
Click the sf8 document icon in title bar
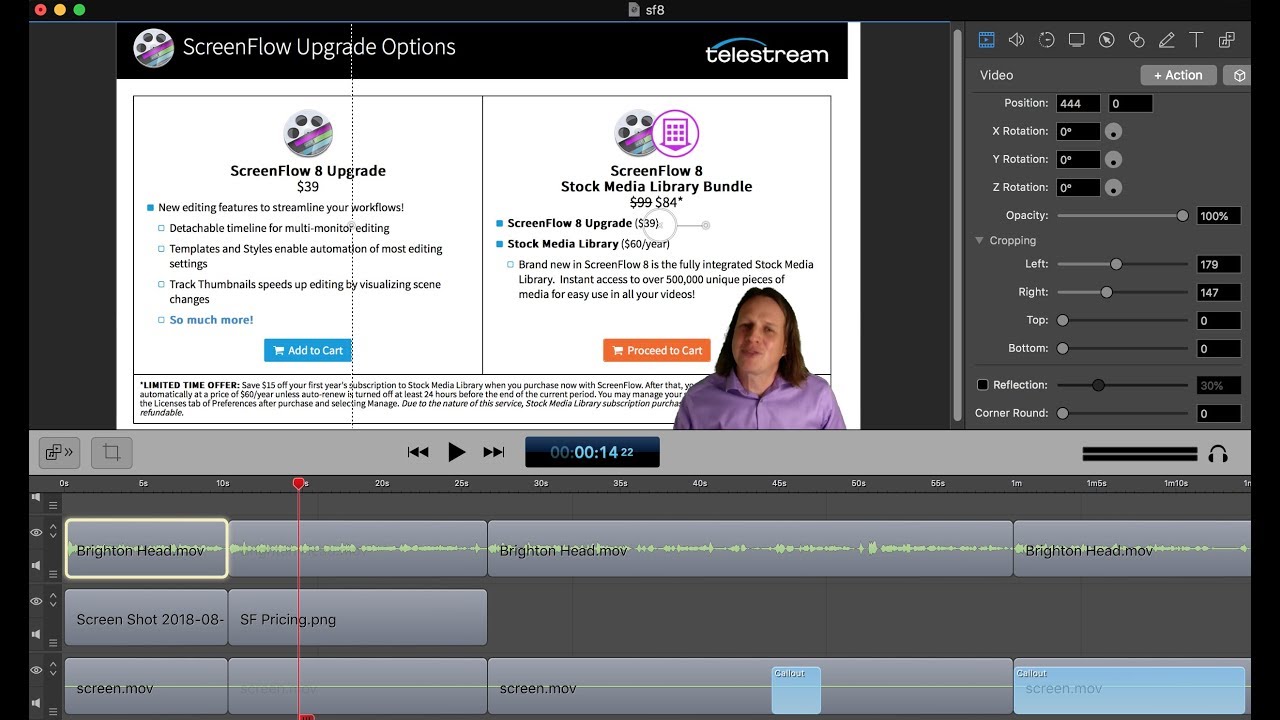[633, 10]
